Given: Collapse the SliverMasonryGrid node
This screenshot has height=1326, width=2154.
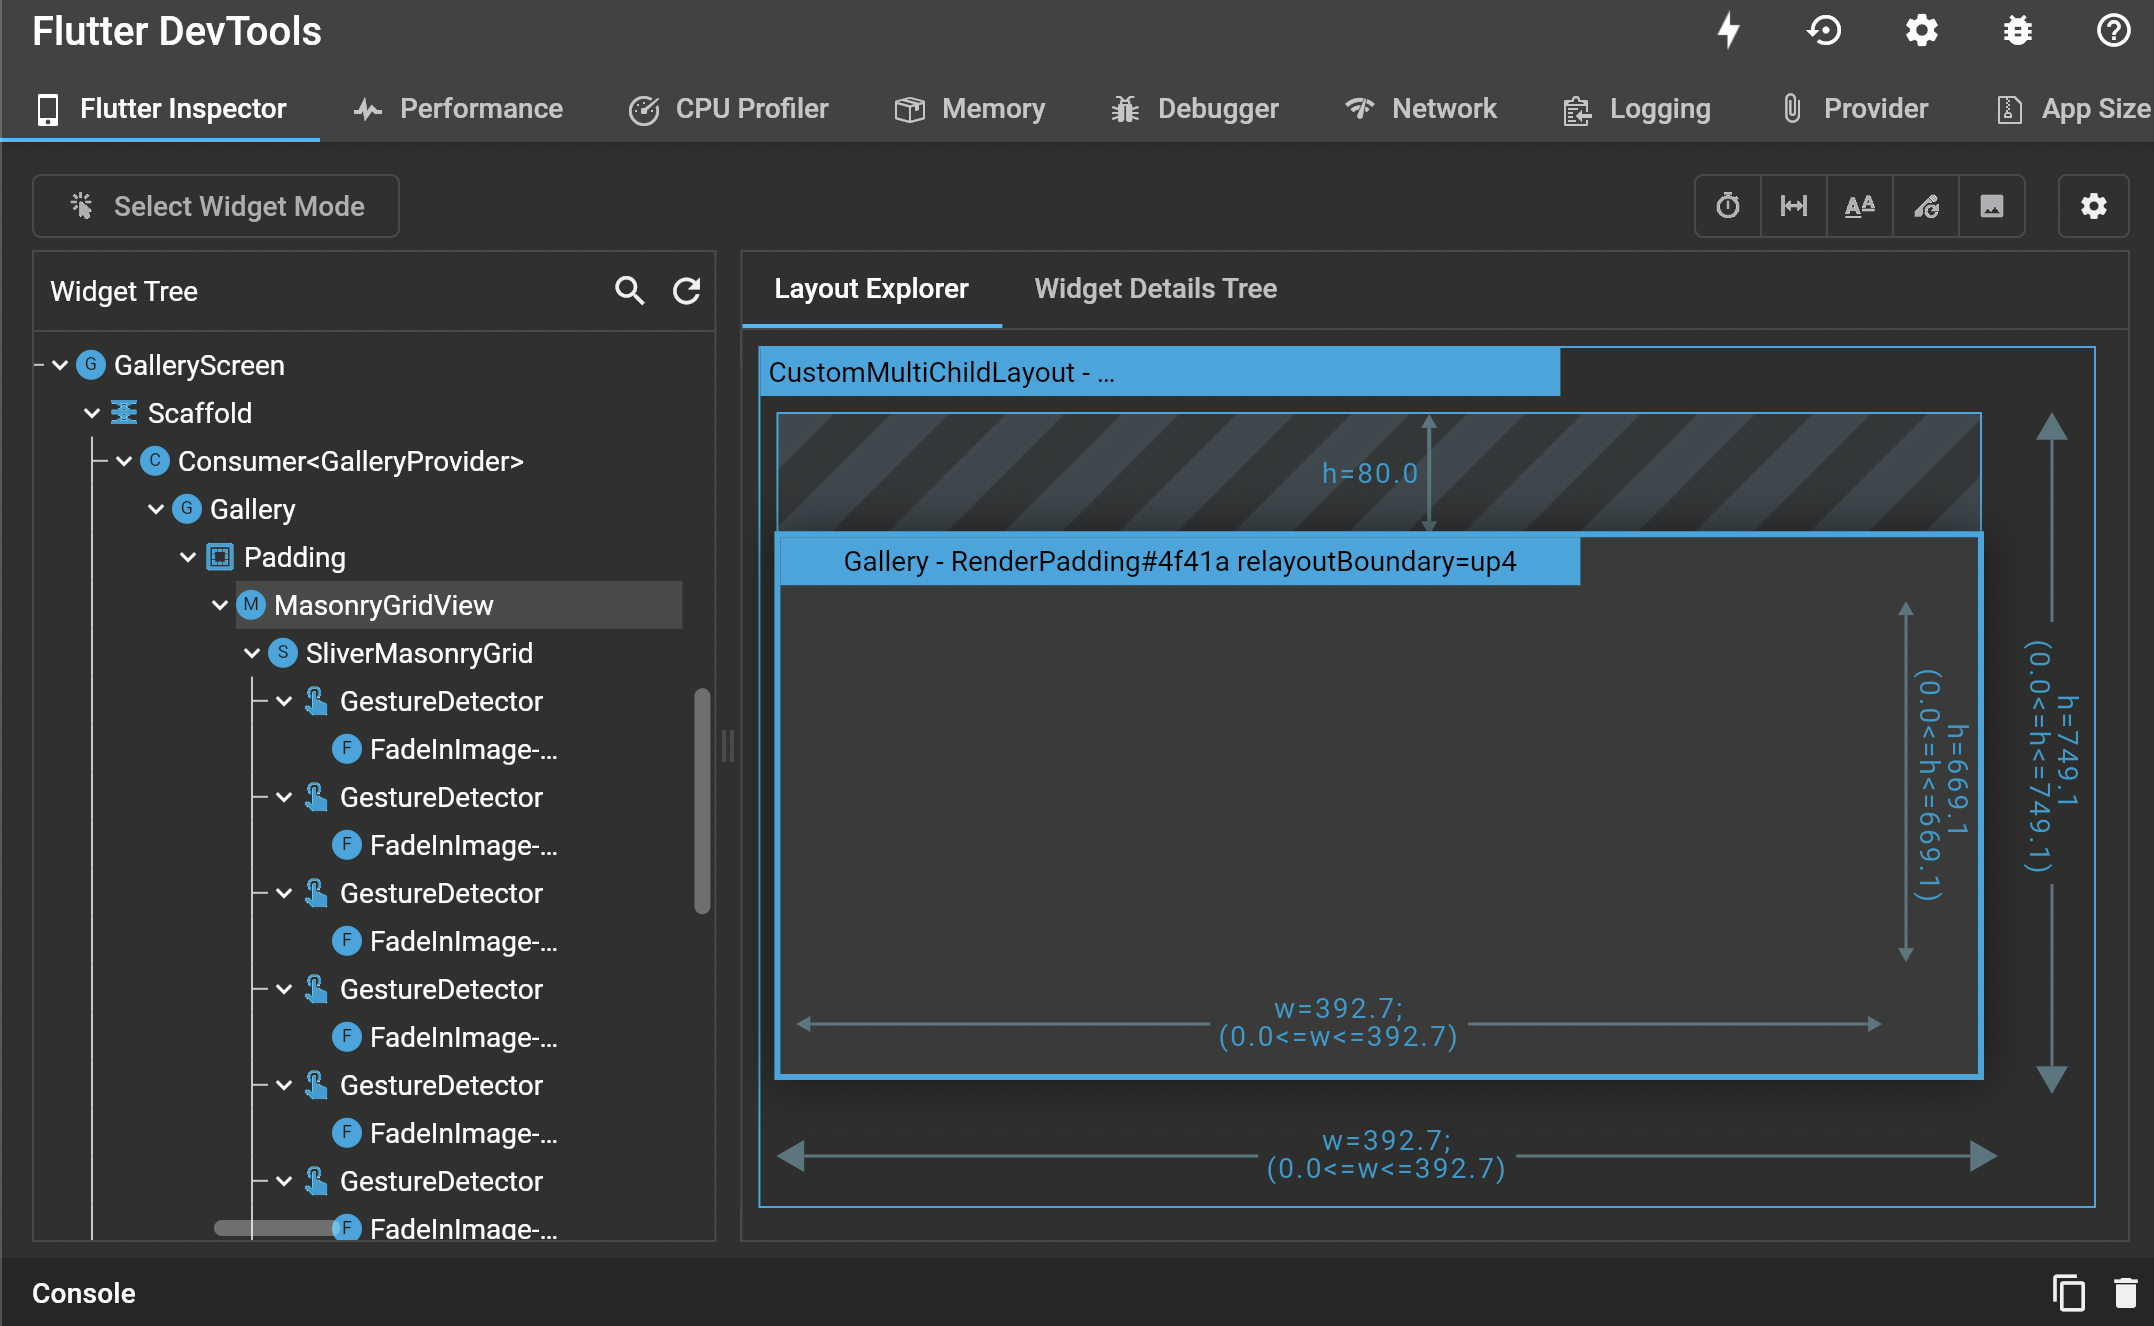Looking at the screenshot, I should tap(251, 652).
